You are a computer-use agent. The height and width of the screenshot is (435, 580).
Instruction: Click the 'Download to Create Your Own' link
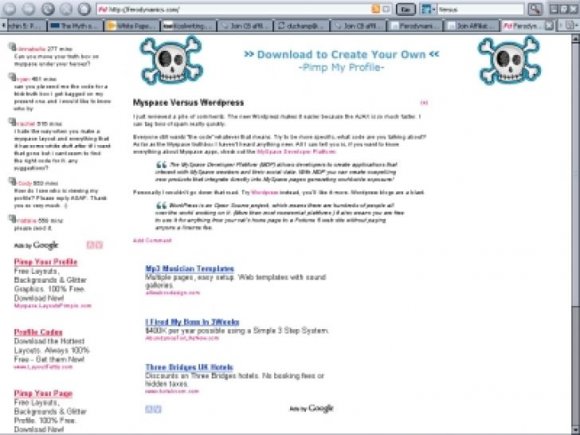click(341, 55)
